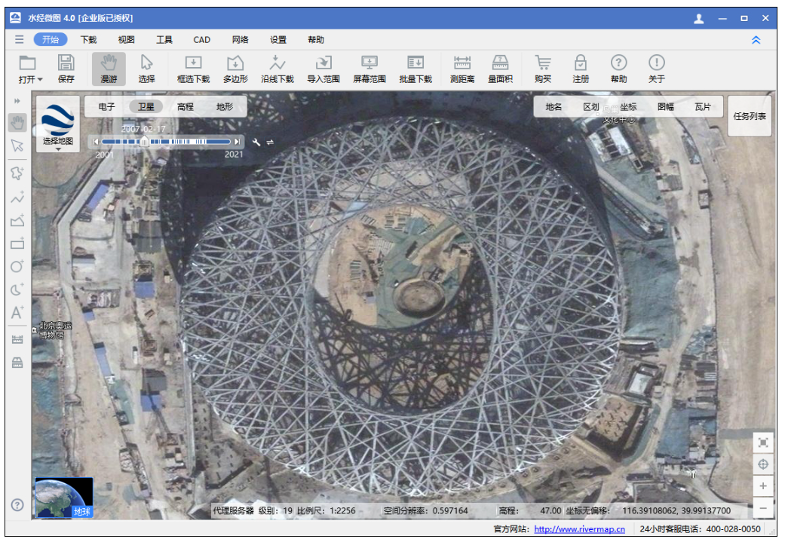785x543 pixels.
Task: Toggle the 坐标 coordinates overlay
Action: pos(628,106)
